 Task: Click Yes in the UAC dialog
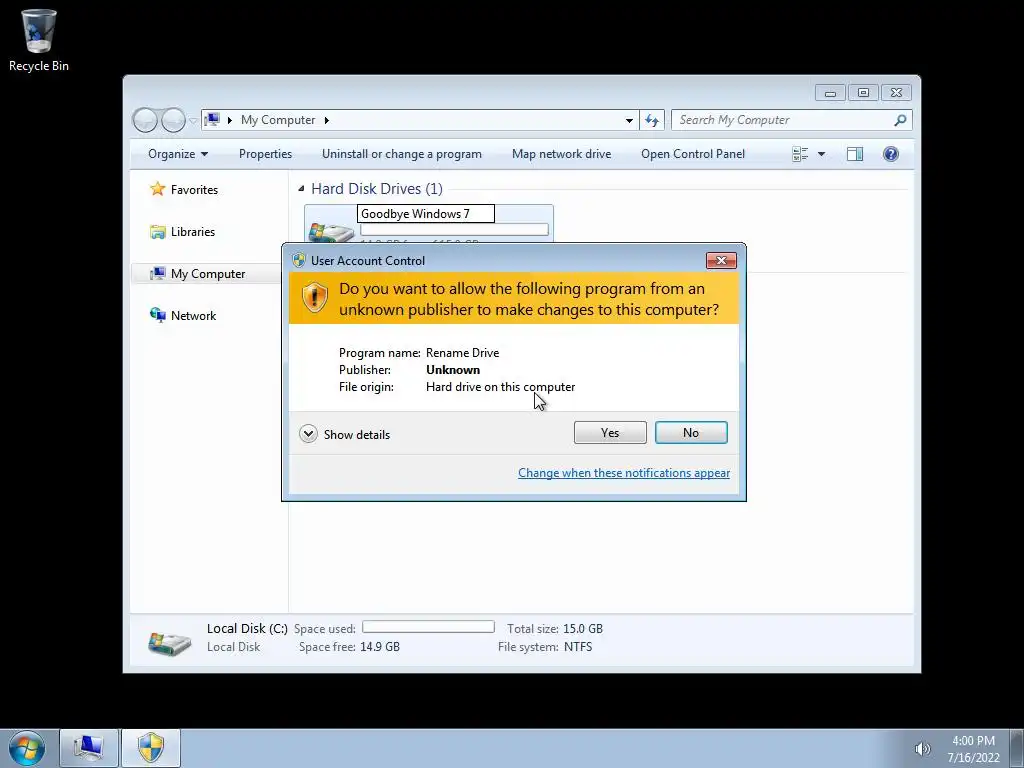point(610,432)
